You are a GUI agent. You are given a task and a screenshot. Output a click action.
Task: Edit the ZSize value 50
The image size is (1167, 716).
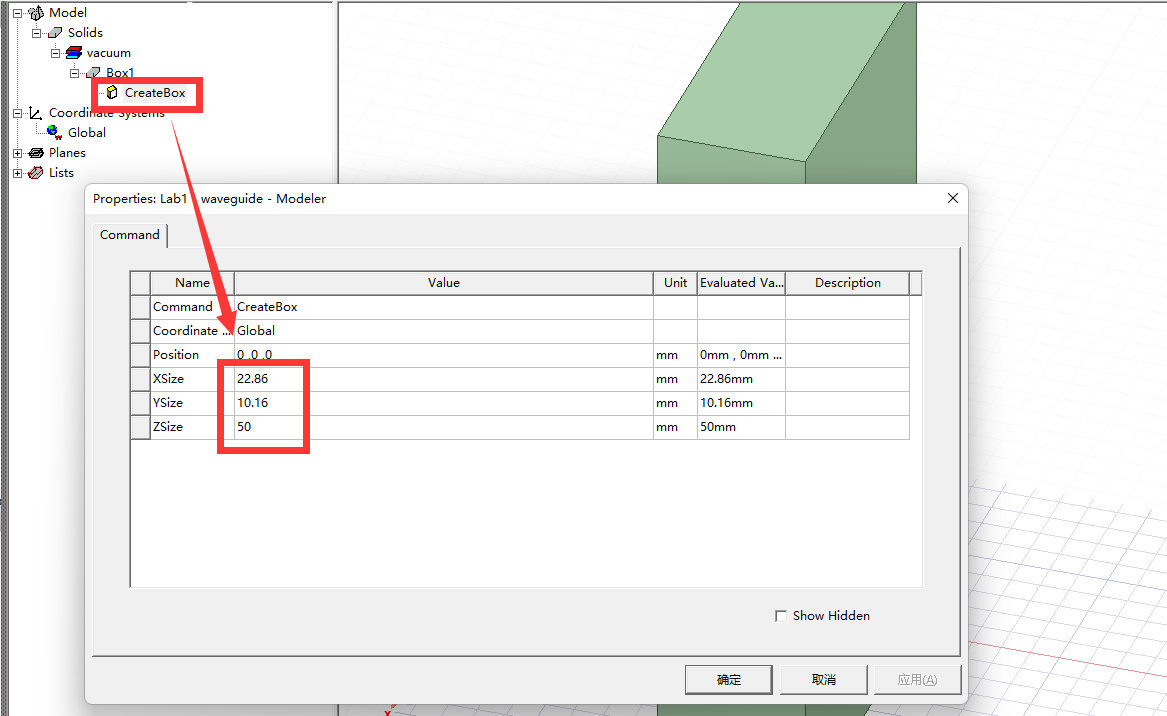(444, 426)
